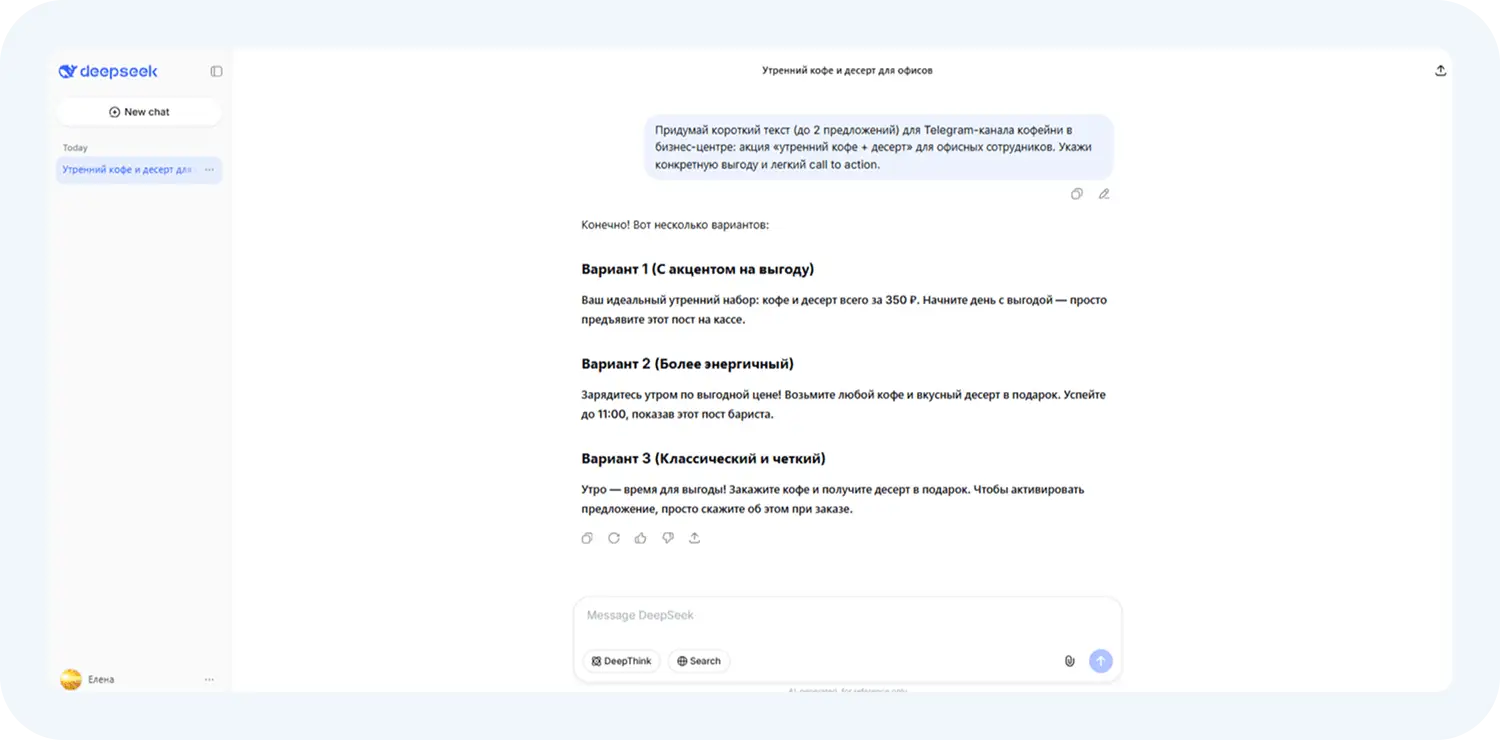Select the 'Утренний кофе и десерт' chat
This screenshot has width=1500, height=740.
(x=125, y=170)
